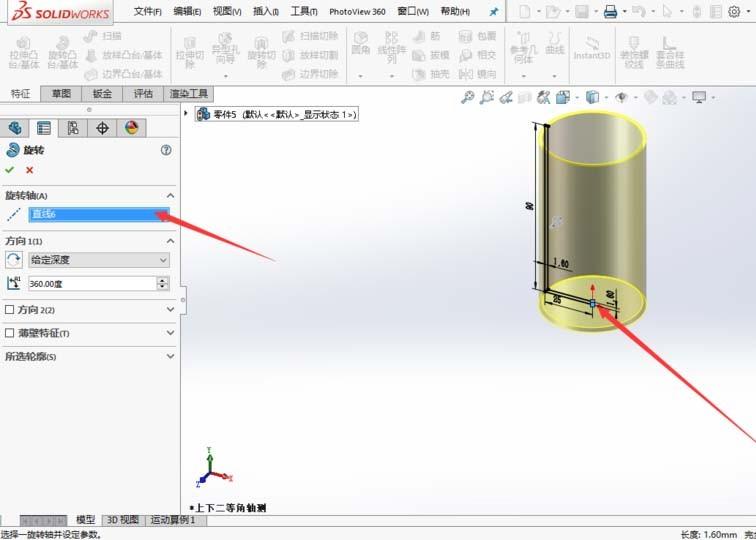Click the 360.00度 angle input field
Image resolution: width=756 pixels, height=540 pixels.
[x=92, y=284]
